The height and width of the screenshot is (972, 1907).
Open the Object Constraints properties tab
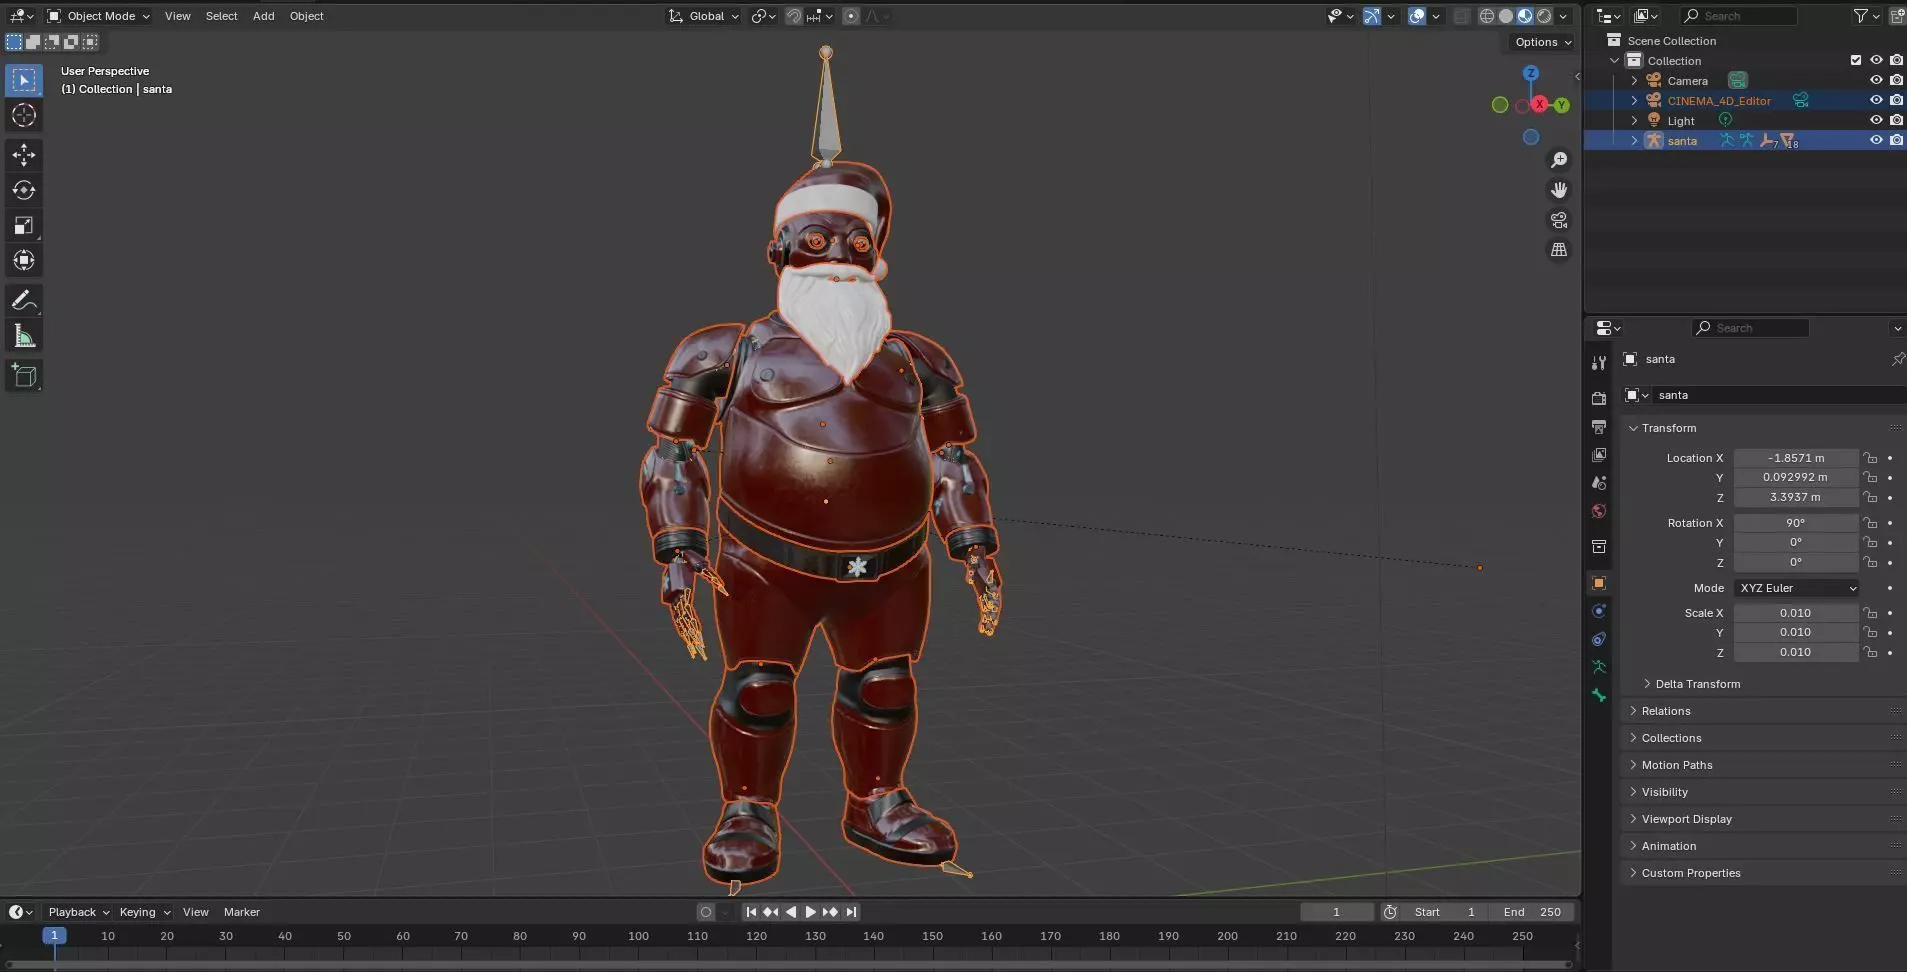[1599, 639]
